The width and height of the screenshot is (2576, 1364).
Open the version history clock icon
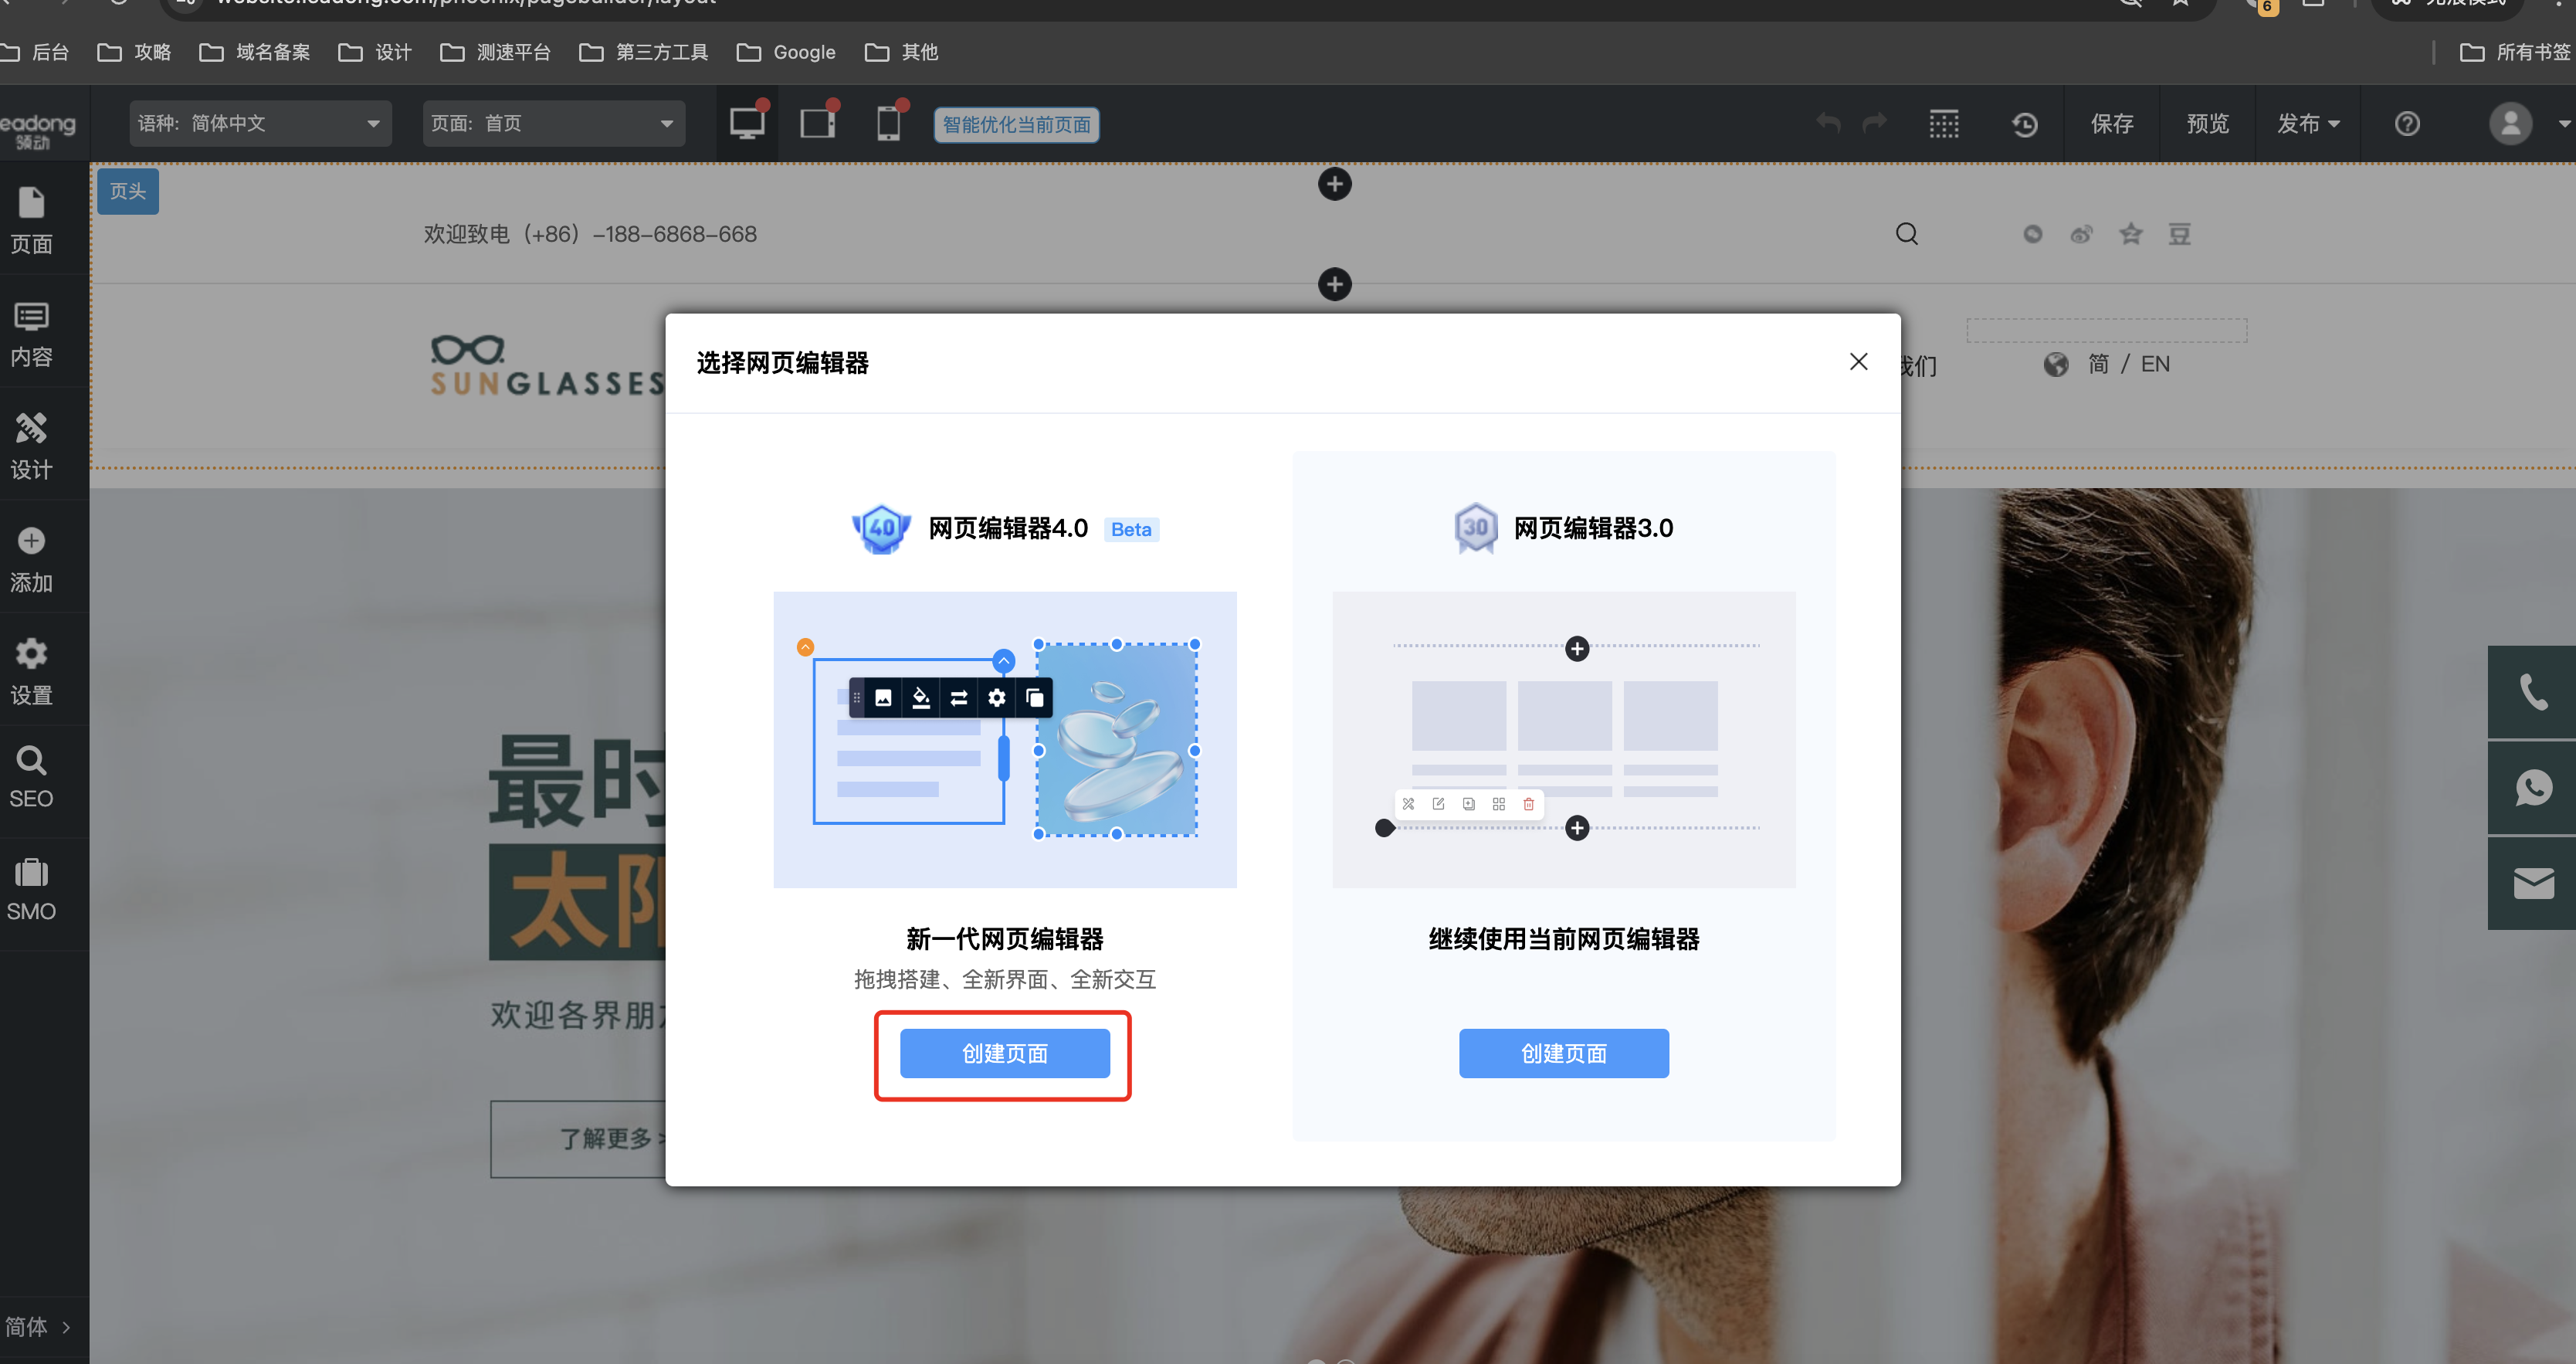(2025, 124)
